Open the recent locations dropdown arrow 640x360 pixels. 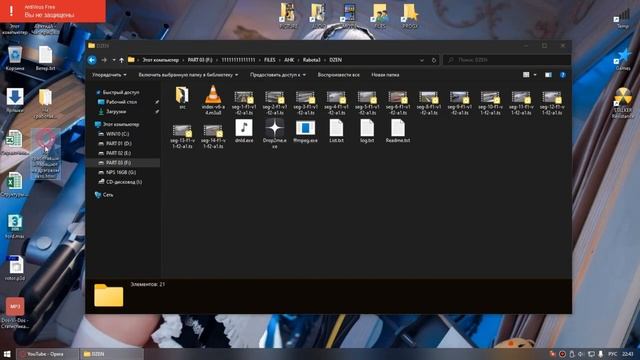114,60
